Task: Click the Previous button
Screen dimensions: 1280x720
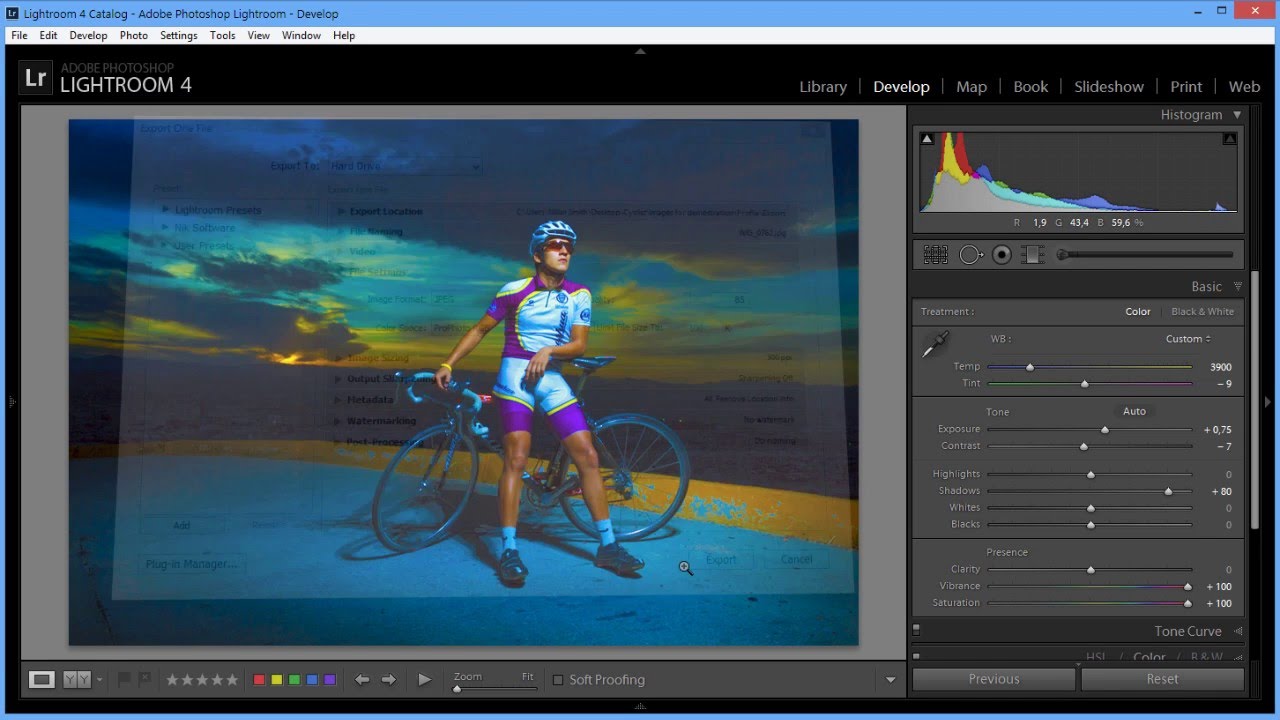Action: (x=994, y=679)
